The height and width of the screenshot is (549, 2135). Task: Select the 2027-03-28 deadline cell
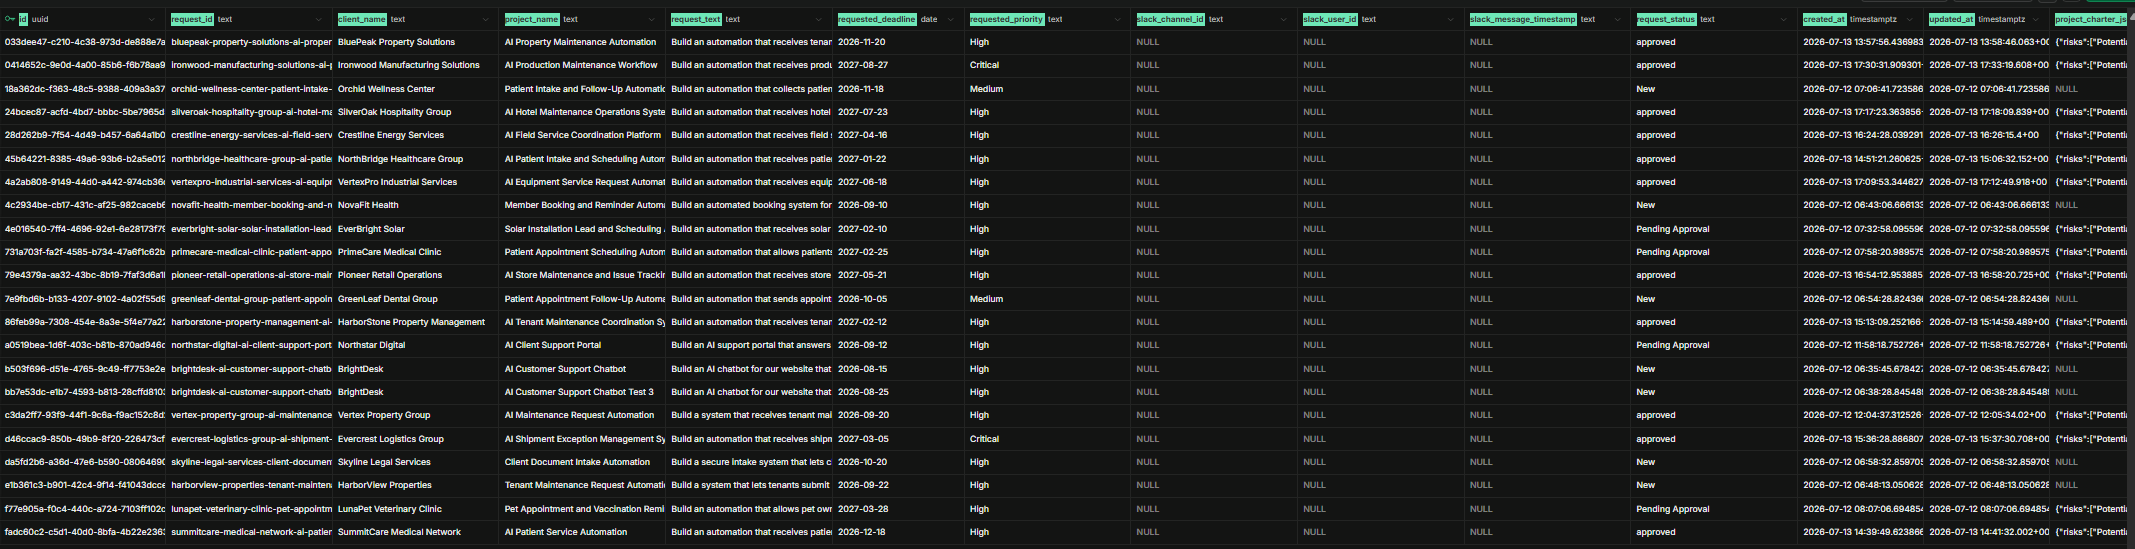[899, 509]
